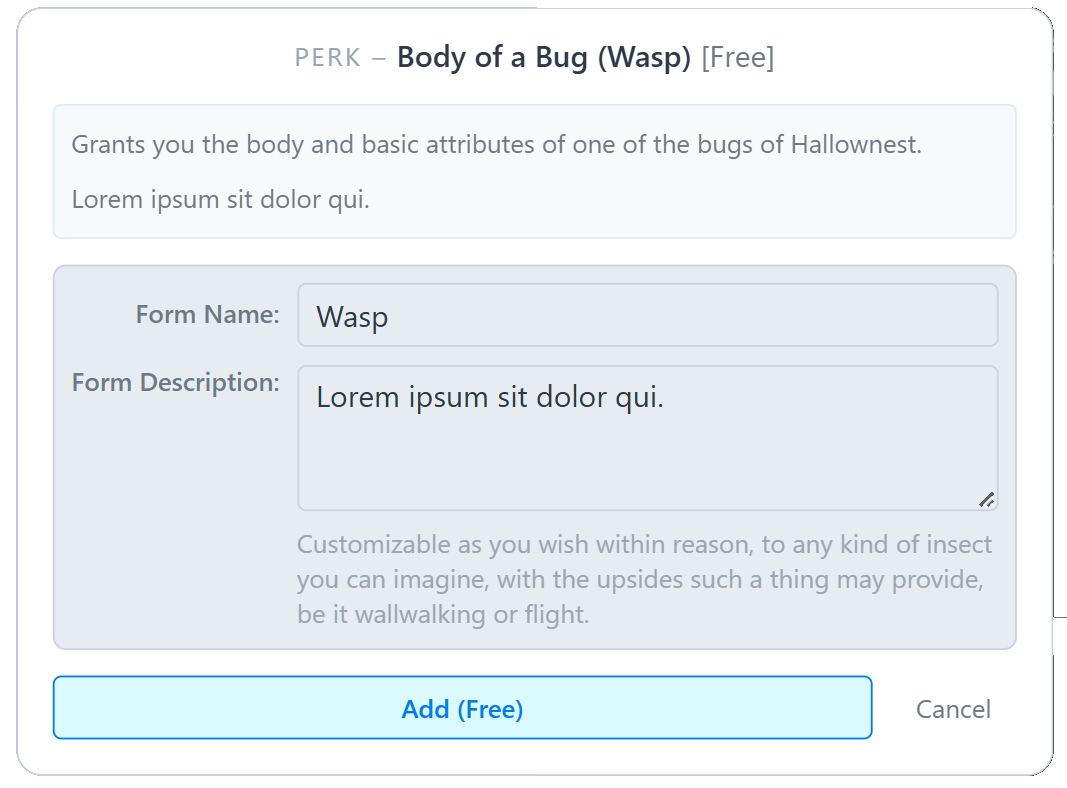Viewport: 1067px width, 788px height.
Task: Click the Form Description label
Action: 175,382
